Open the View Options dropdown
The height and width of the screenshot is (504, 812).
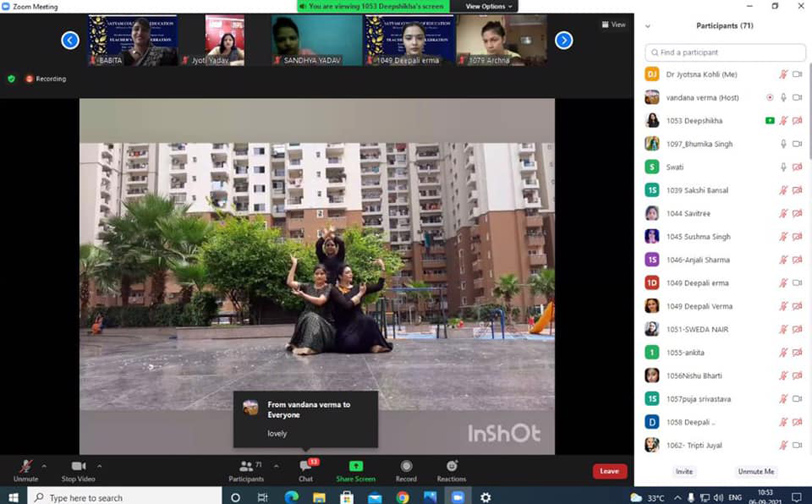pyautogui.click(x=489, y=6)
